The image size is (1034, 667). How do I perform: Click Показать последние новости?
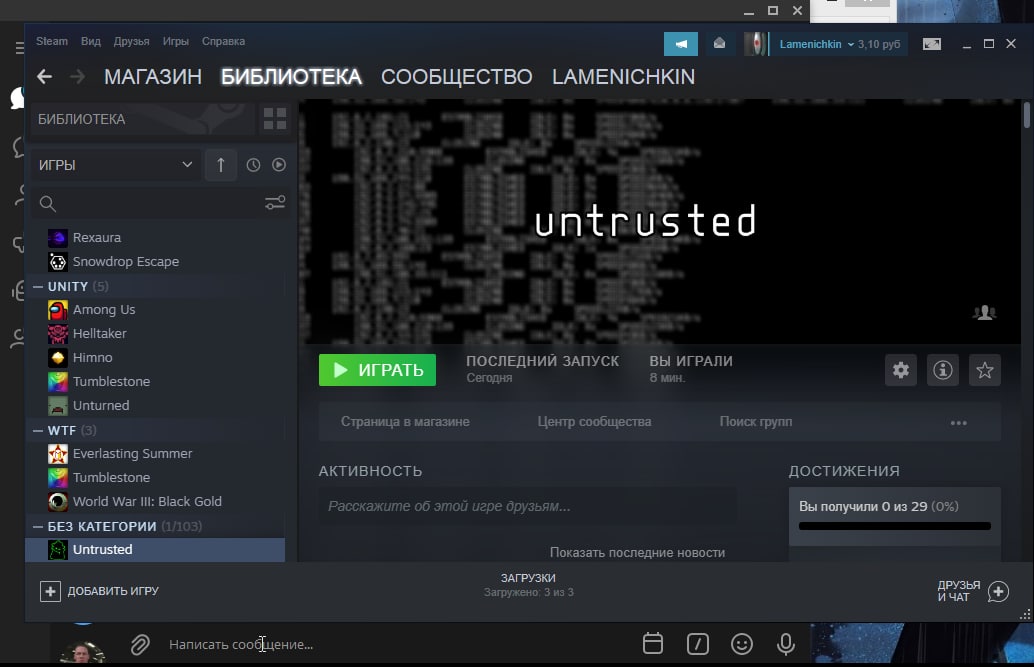point(637,553)
